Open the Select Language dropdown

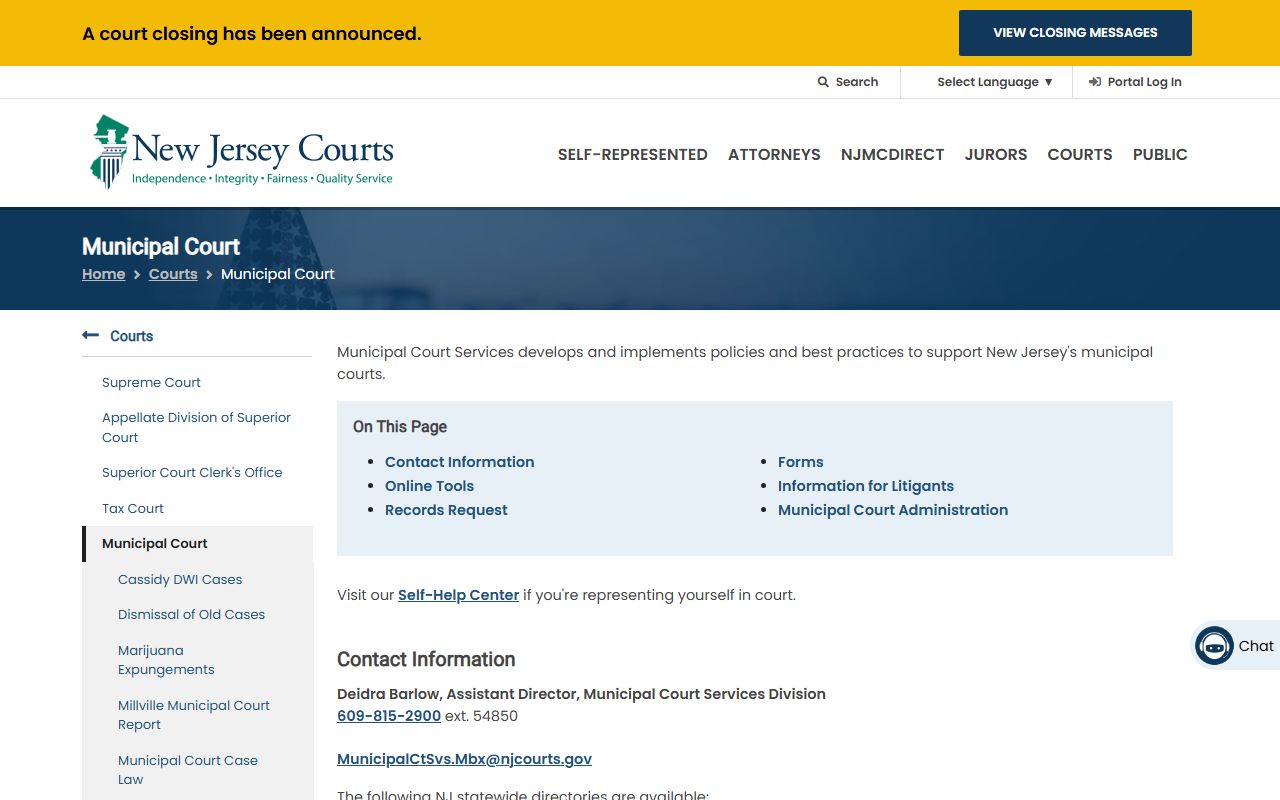click(x=994, y=82)
